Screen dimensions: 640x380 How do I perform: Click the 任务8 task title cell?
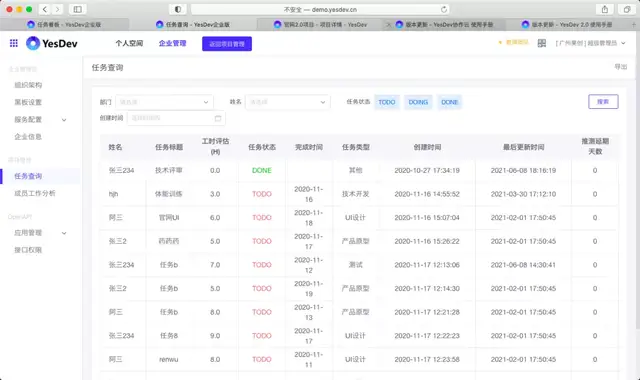tap(169, 336)
